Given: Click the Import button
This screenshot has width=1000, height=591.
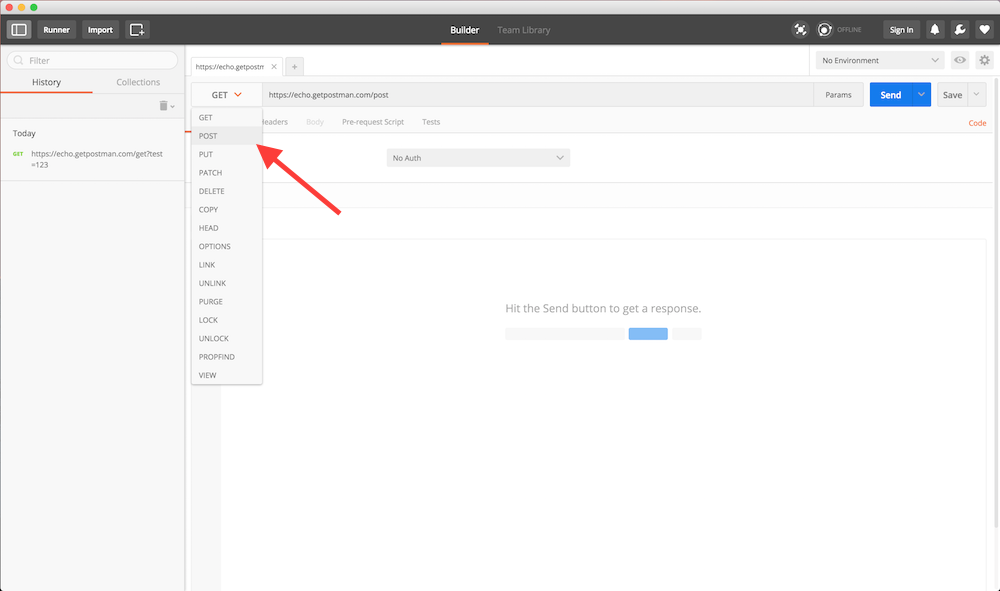Looking at the screenshot, I should 100,29.
